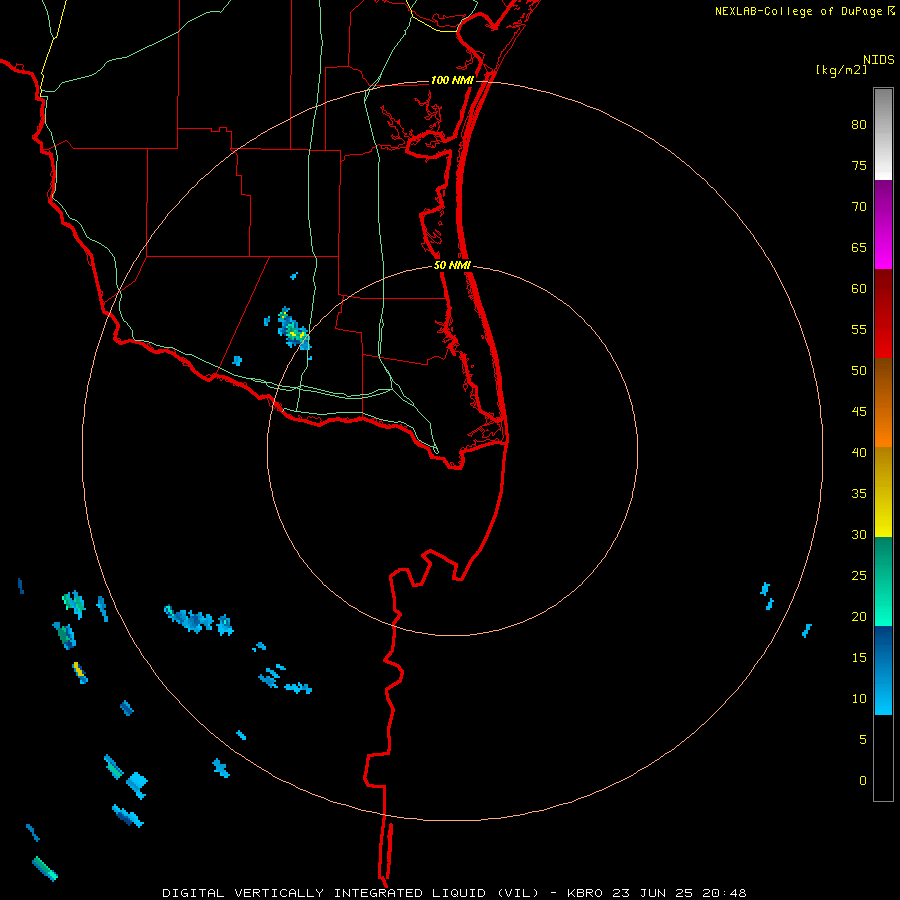
Task: Select the 50 value on the color scale
Action: [859, 370]
